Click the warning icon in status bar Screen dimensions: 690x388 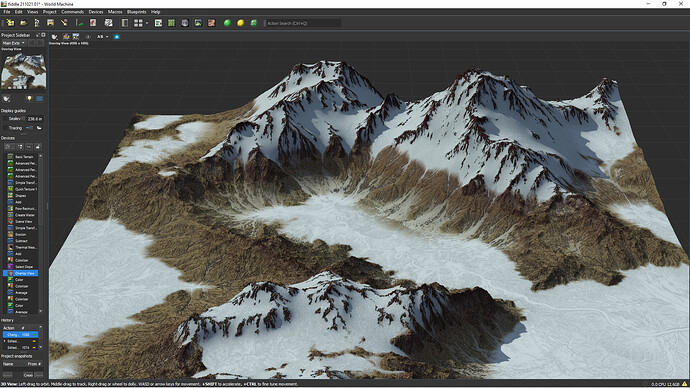pyautogui.click(x=684, y=384)
